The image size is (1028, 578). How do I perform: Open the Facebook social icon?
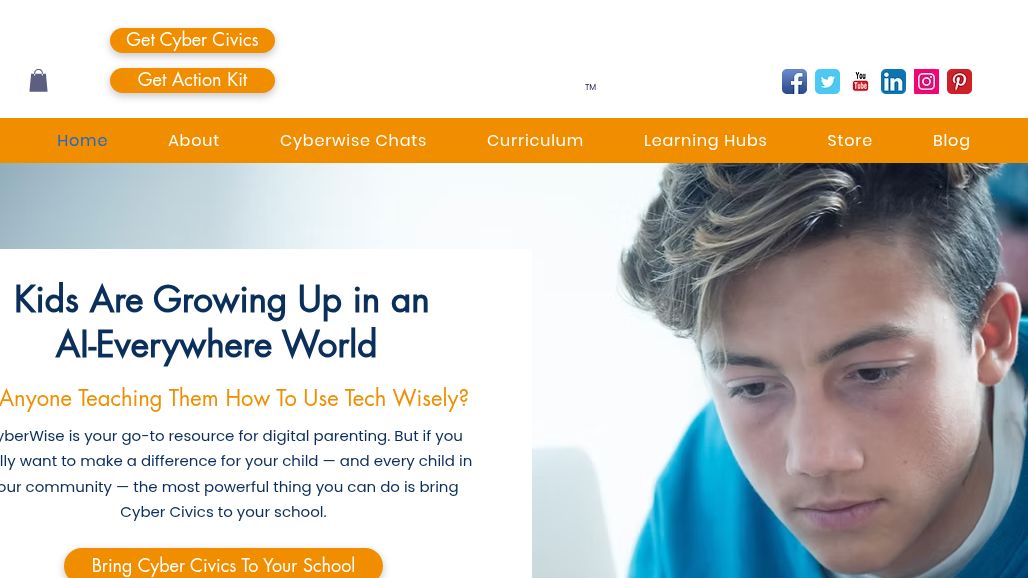[794, 82]
